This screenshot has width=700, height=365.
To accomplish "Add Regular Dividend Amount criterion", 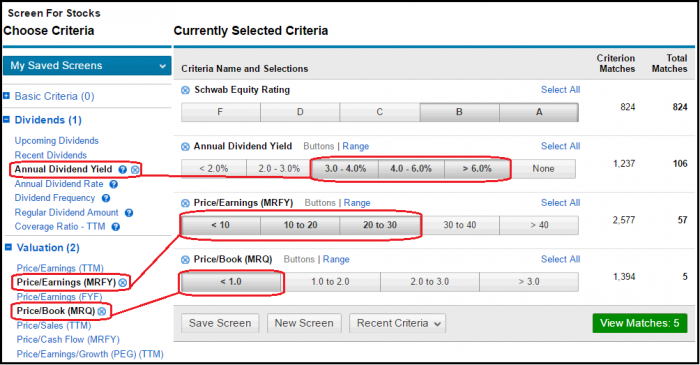I will click(x=67, y=212).
